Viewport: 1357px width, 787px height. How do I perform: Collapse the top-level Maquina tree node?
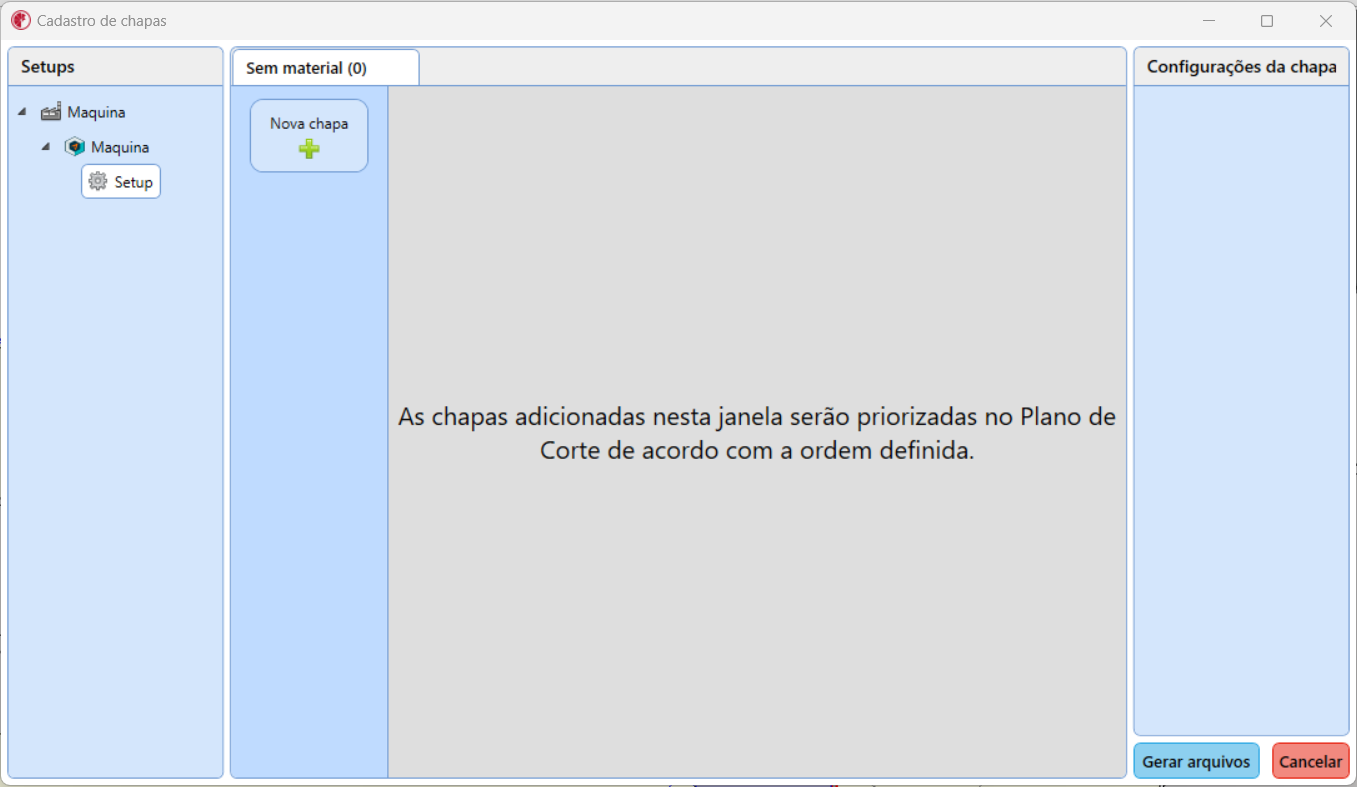coord(23,112)
